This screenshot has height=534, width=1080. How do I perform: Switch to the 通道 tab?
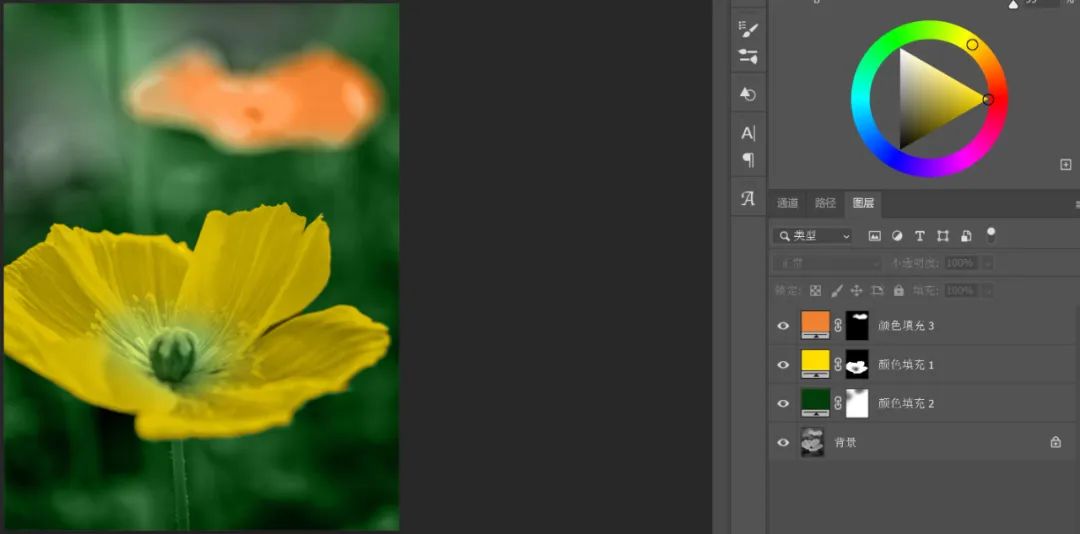pyautogui.click(x=788, y=203)
